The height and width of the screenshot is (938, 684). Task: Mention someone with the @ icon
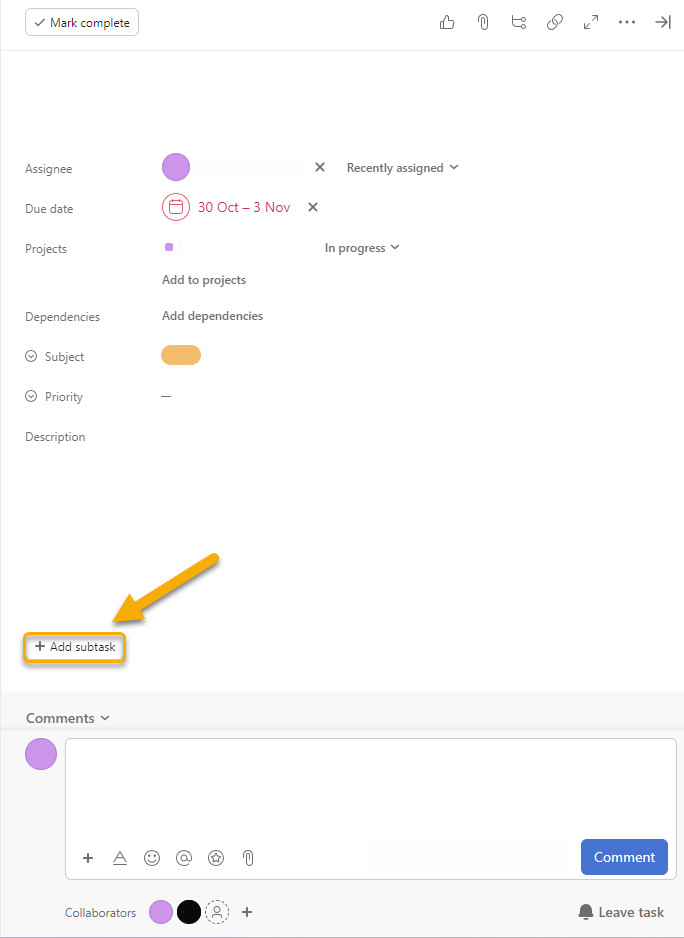click(x=184, y=857)
